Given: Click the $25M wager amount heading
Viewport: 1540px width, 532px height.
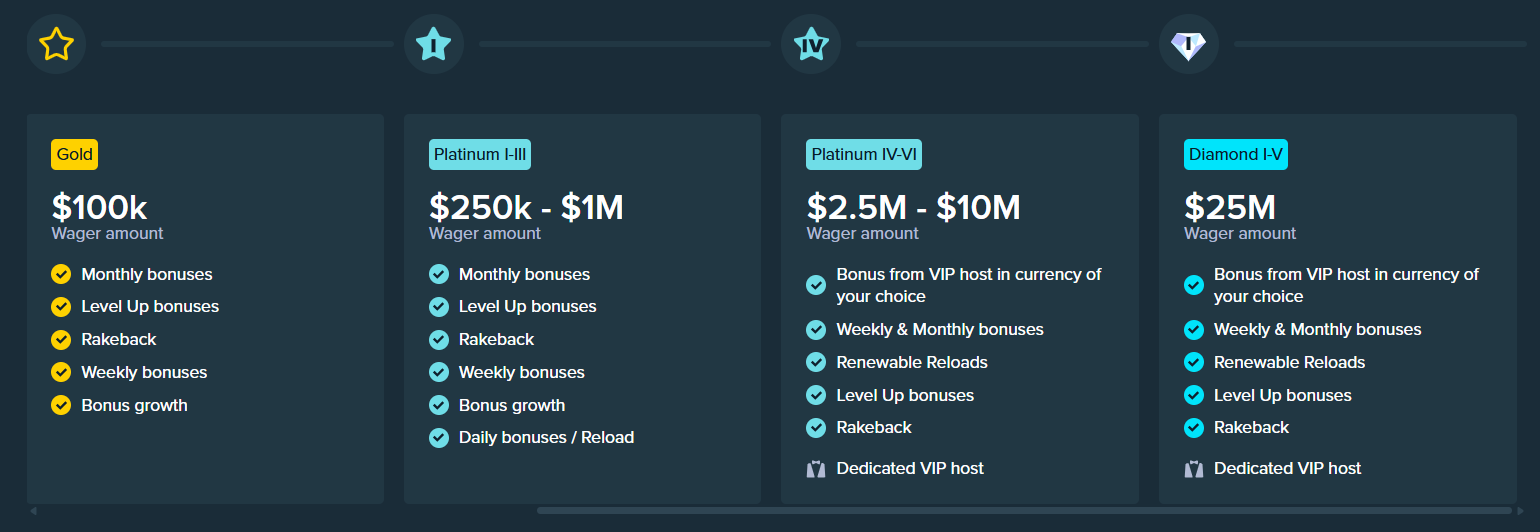Looking at the screenshot, I should tap(1230, 207).
